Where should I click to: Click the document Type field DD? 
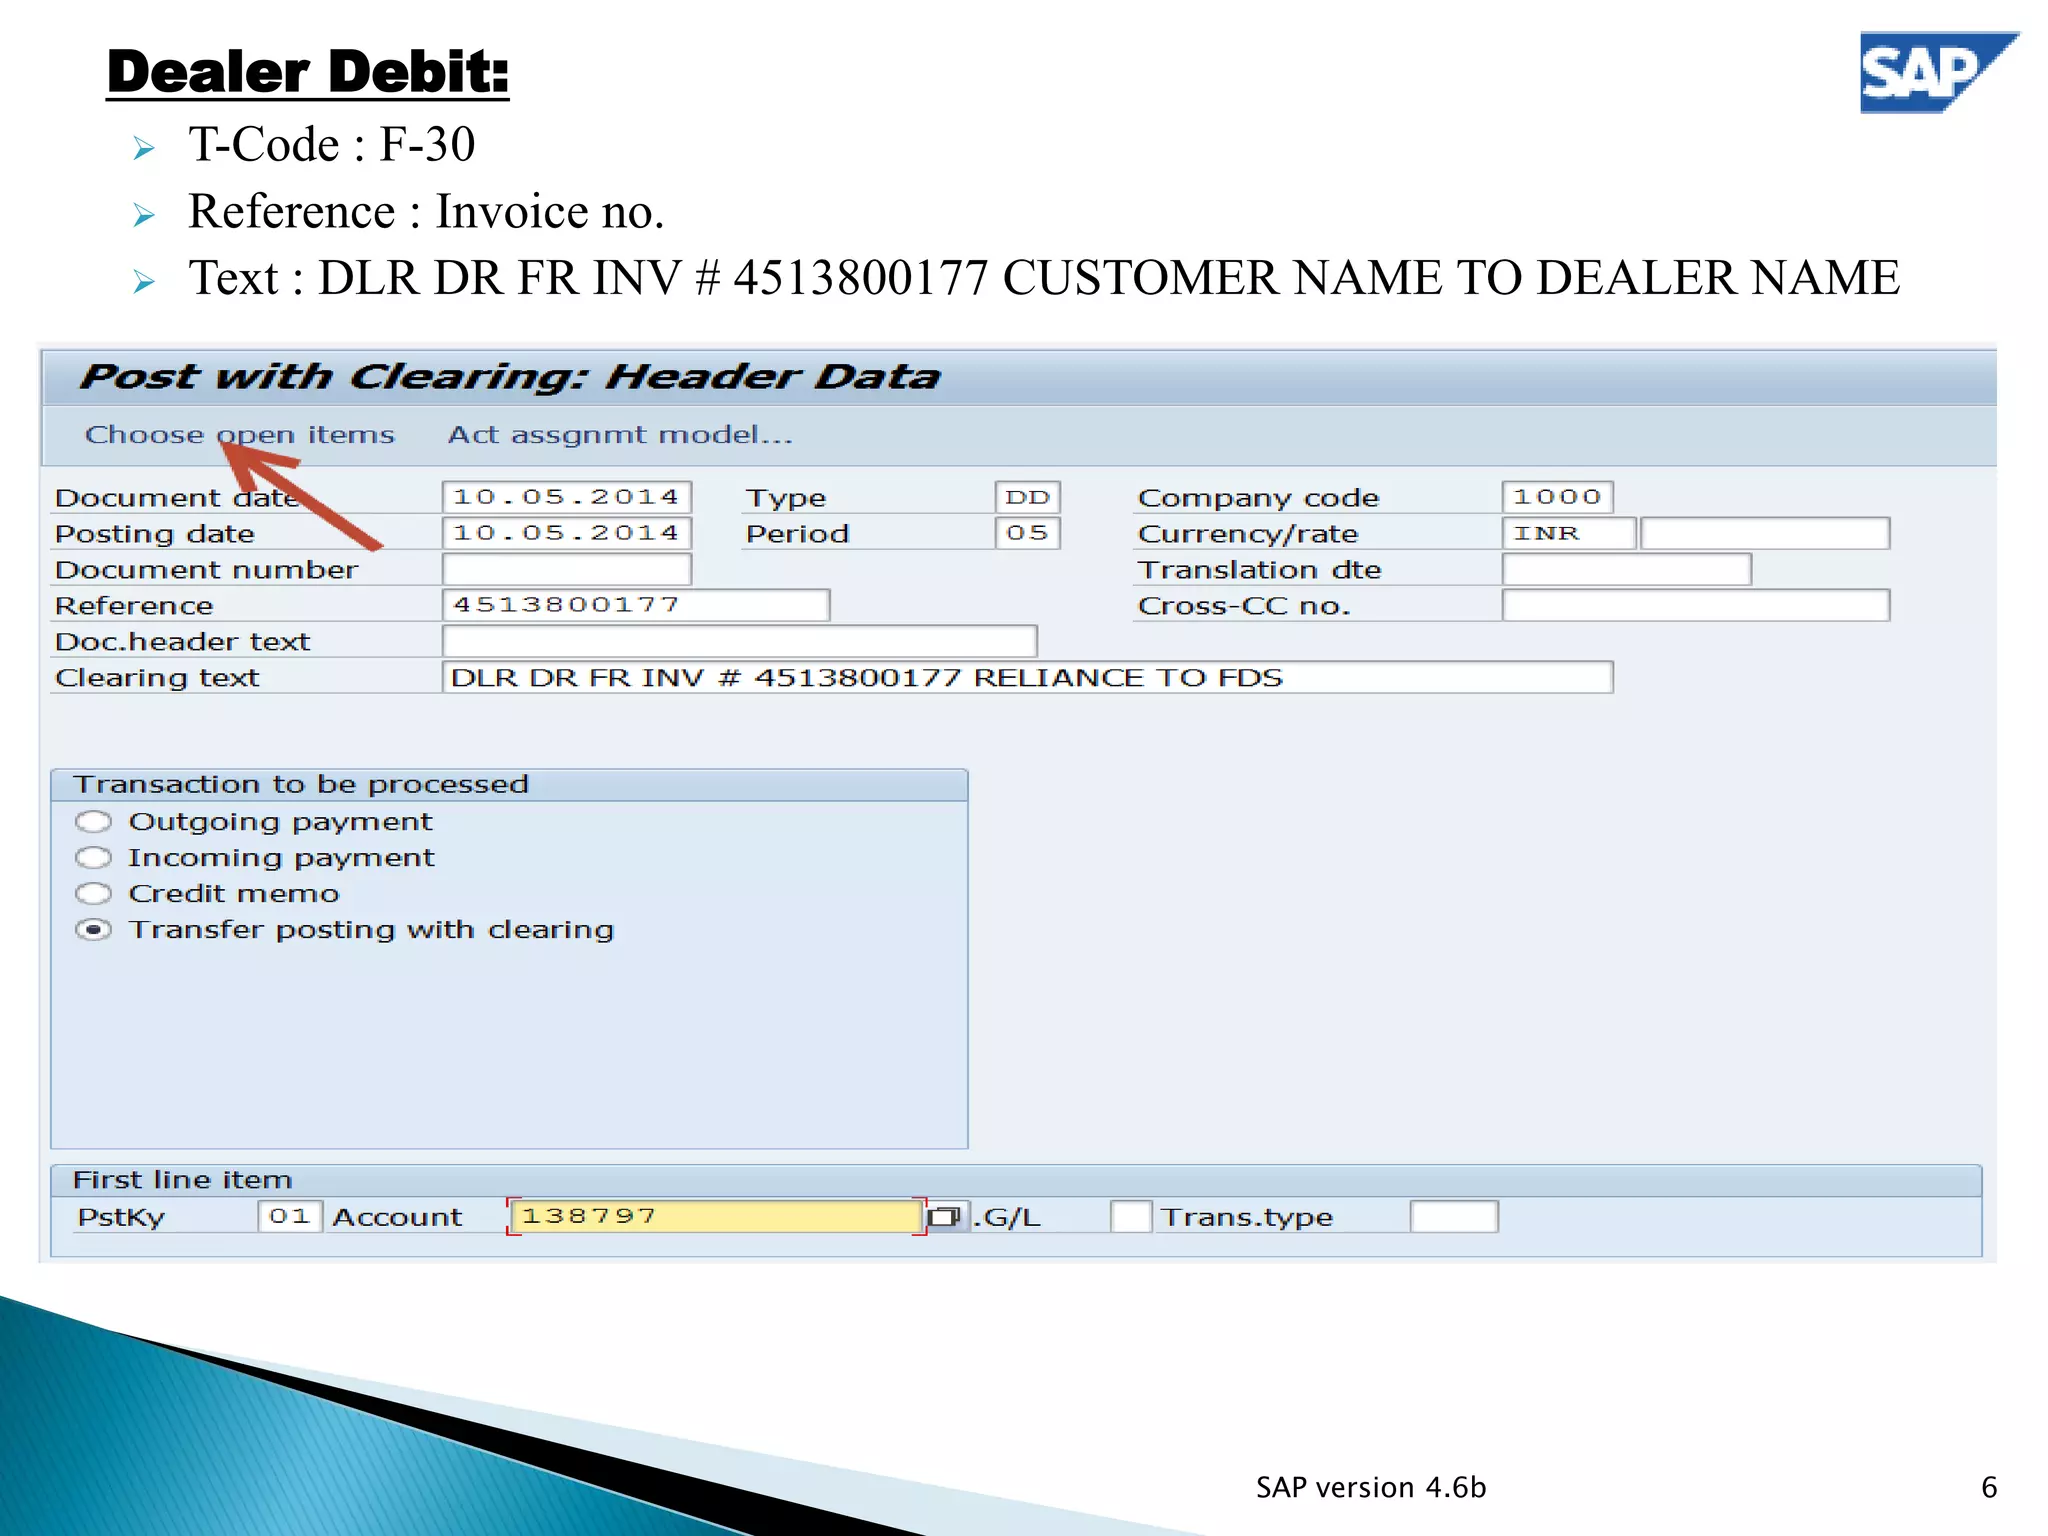pyautogui.click(x=1028, y=497)
